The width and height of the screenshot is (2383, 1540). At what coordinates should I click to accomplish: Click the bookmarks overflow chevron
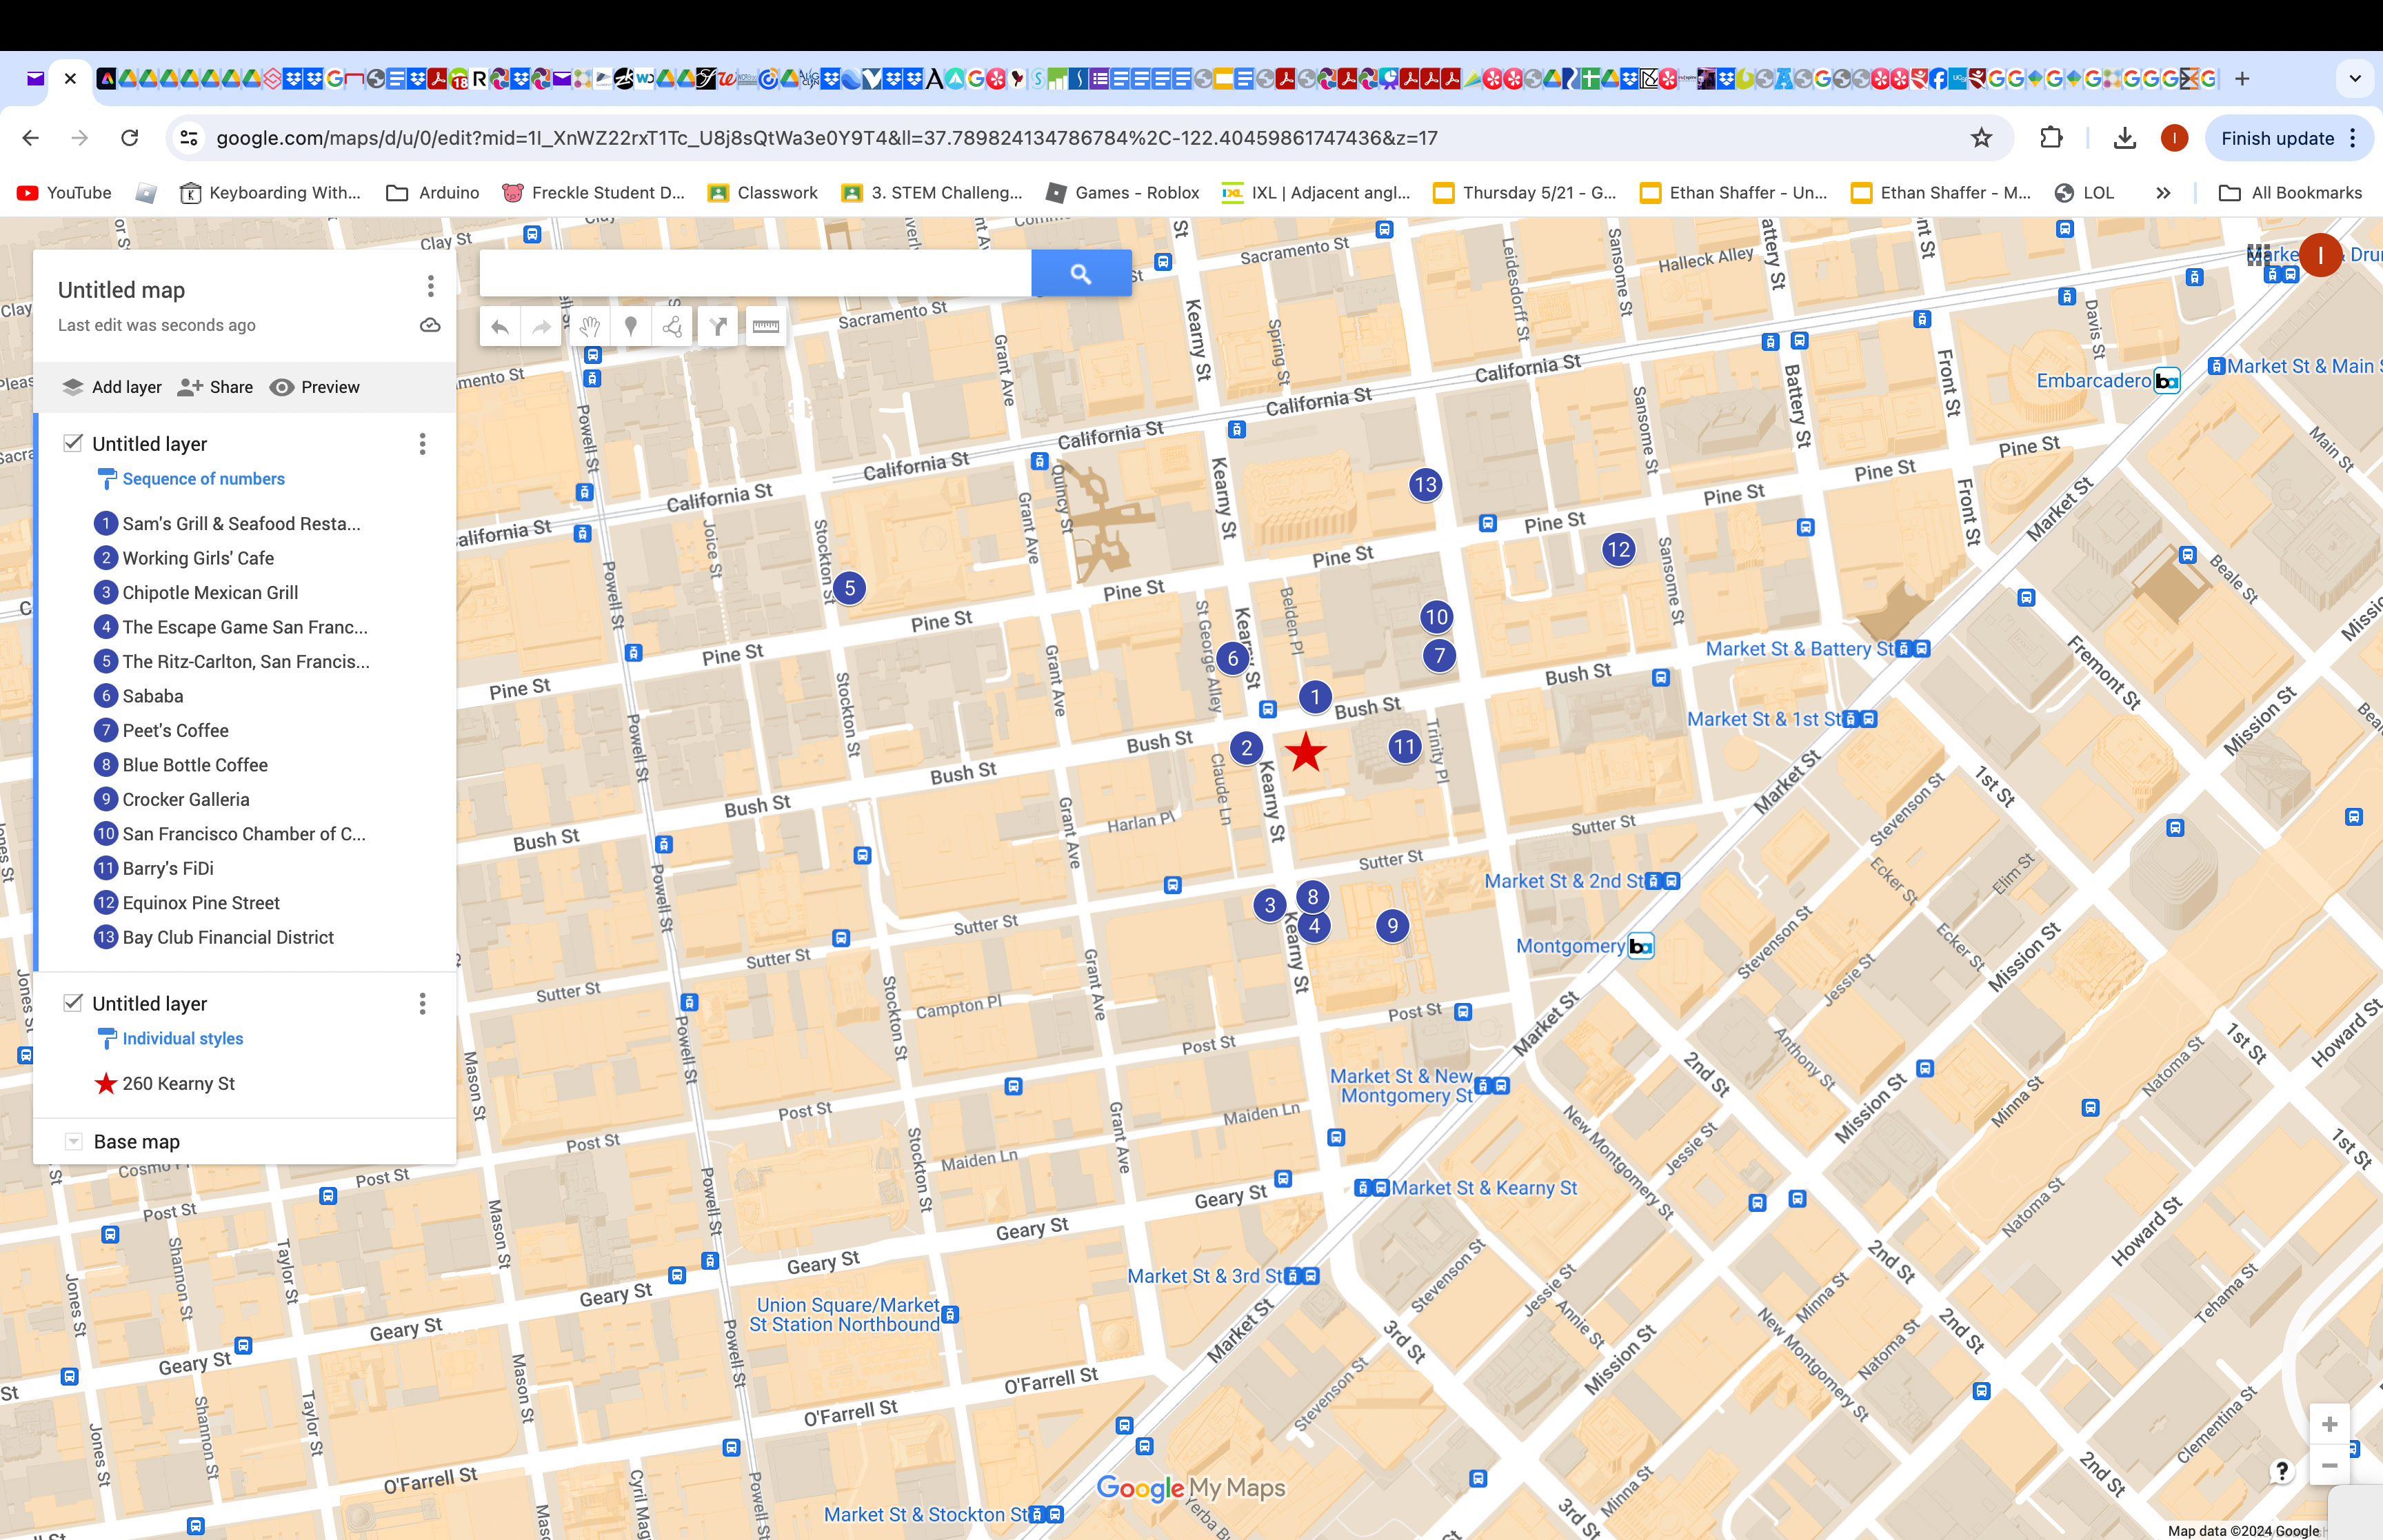[x=2162, y=192]
